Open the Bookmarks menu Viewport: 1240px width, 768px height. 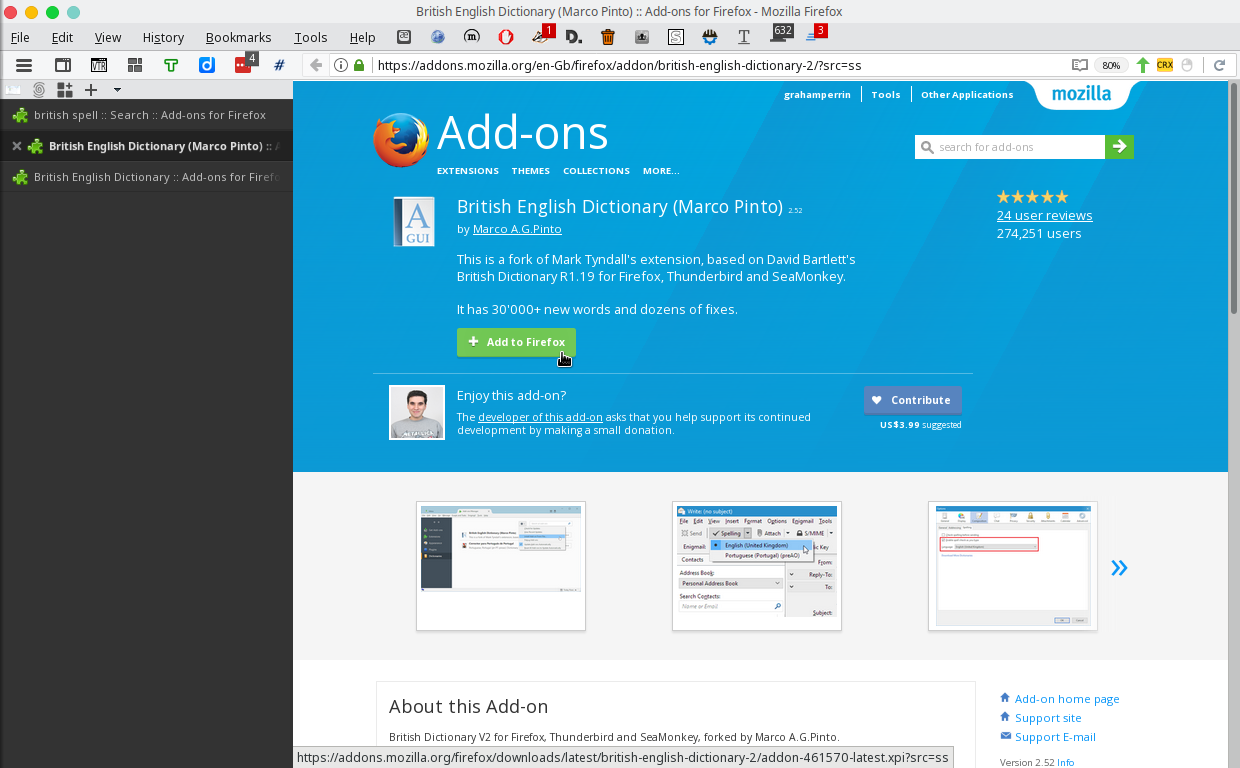(x=238, y=37)
